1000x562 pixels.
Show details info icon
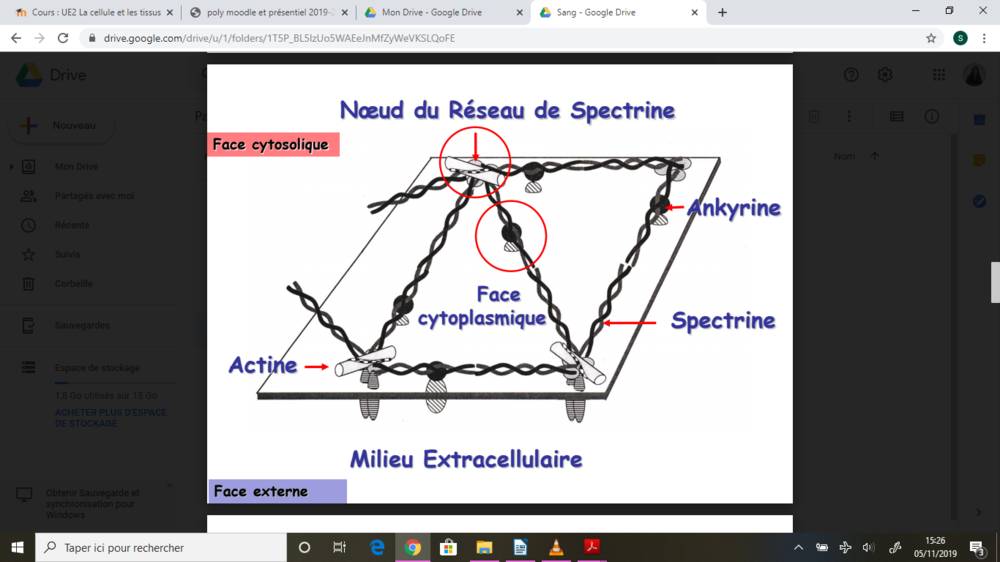(x=932, y=117)
